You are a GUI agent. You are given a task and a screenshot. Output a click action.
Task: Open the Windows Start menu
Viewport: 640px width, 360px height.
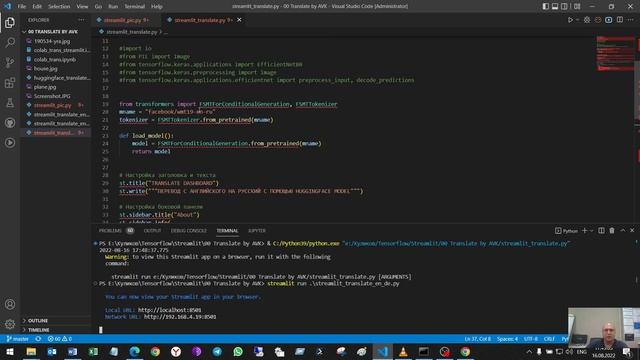[10, 351]
